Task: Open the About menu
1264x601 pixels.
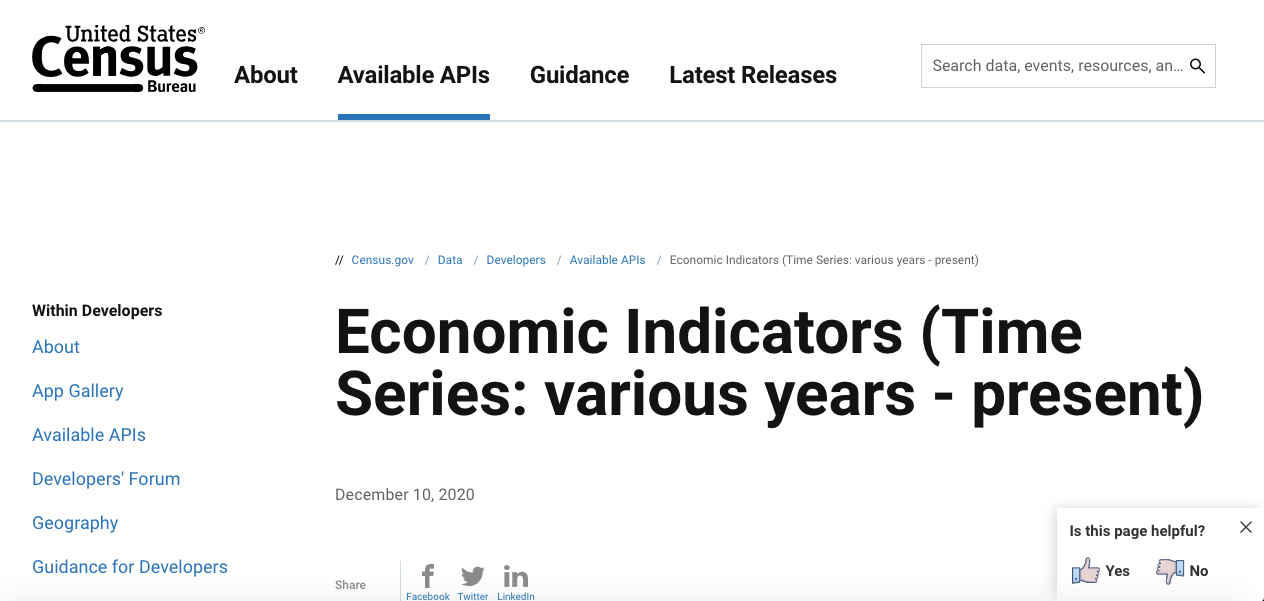Action: coord(266,75)
